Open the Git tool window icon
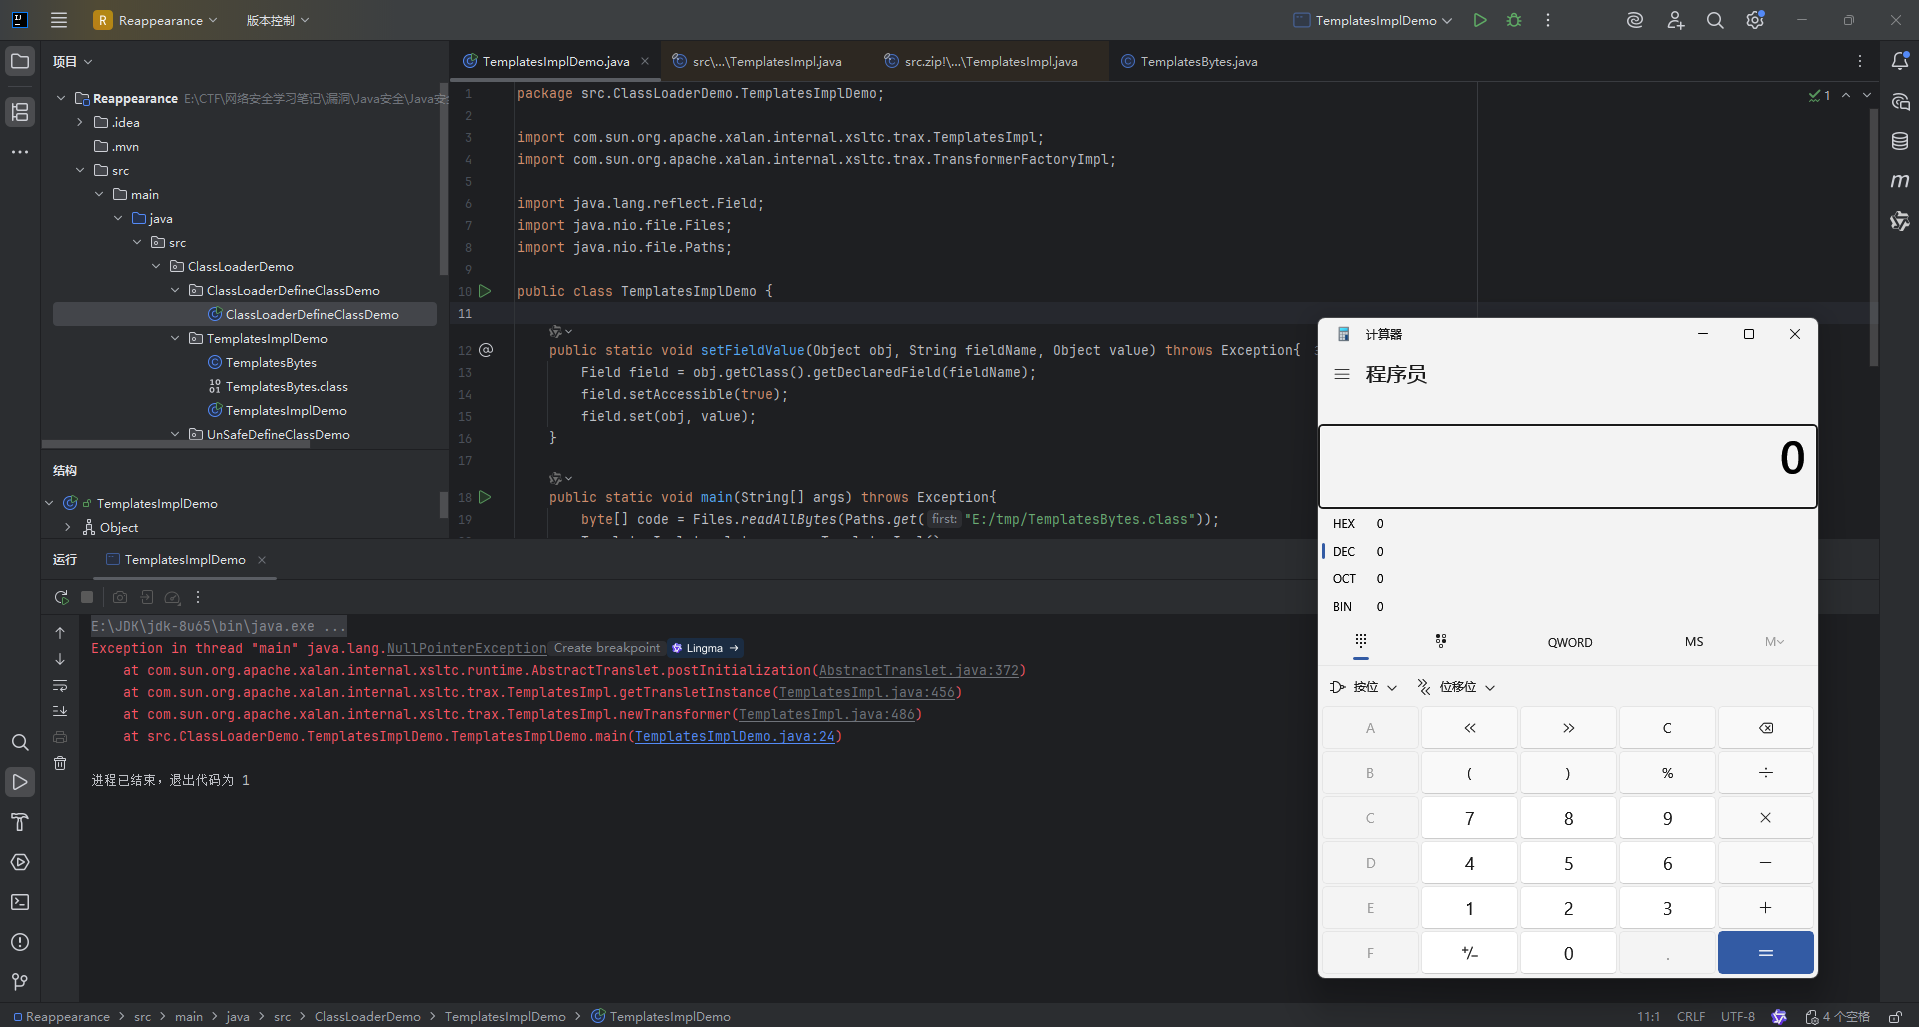The width and height of the screenshot is (1919, 1027). pos(20,982)
